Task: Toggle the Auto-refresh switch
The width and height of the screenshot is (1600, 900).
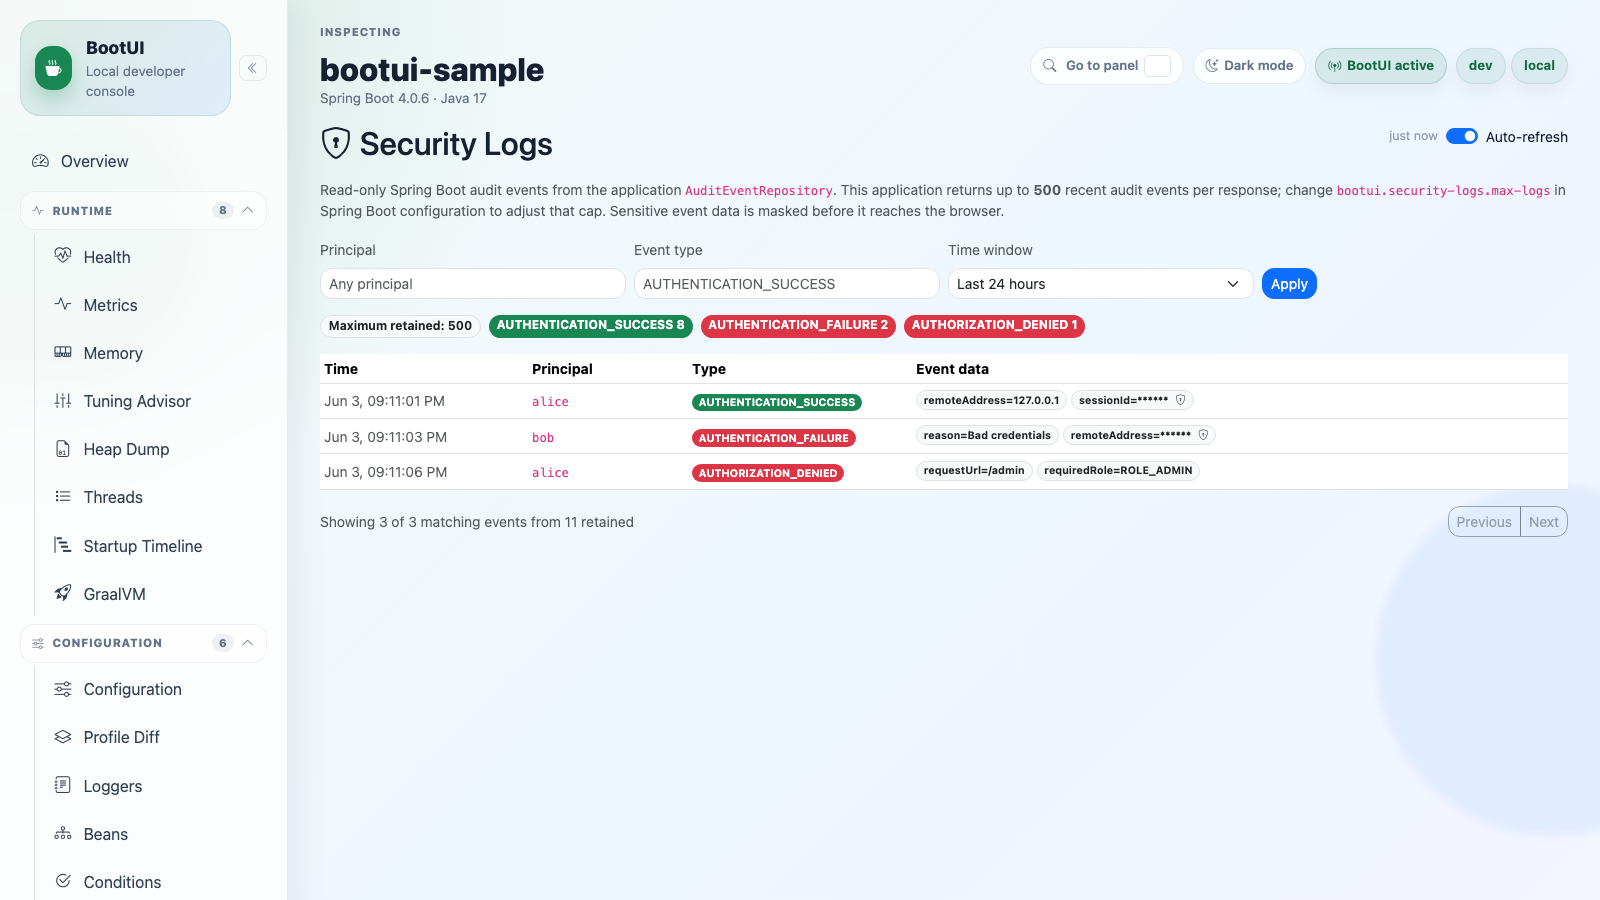Action: click(1462, 136)
